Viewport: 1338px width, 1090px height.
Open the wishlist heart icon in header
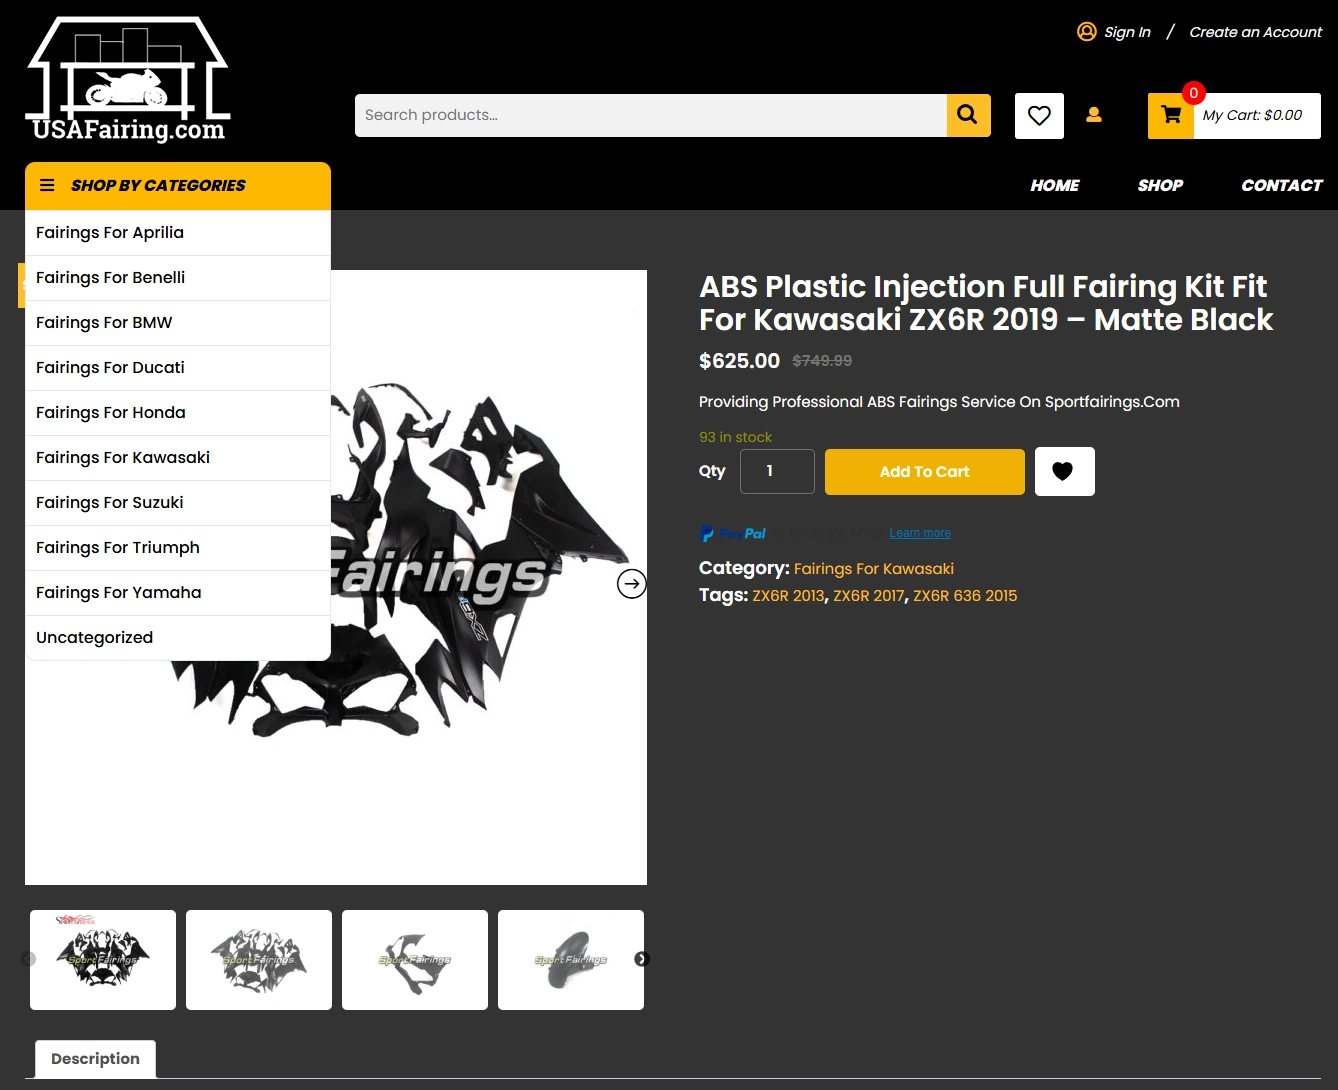pyautogui.click(x=1039, y=116)
